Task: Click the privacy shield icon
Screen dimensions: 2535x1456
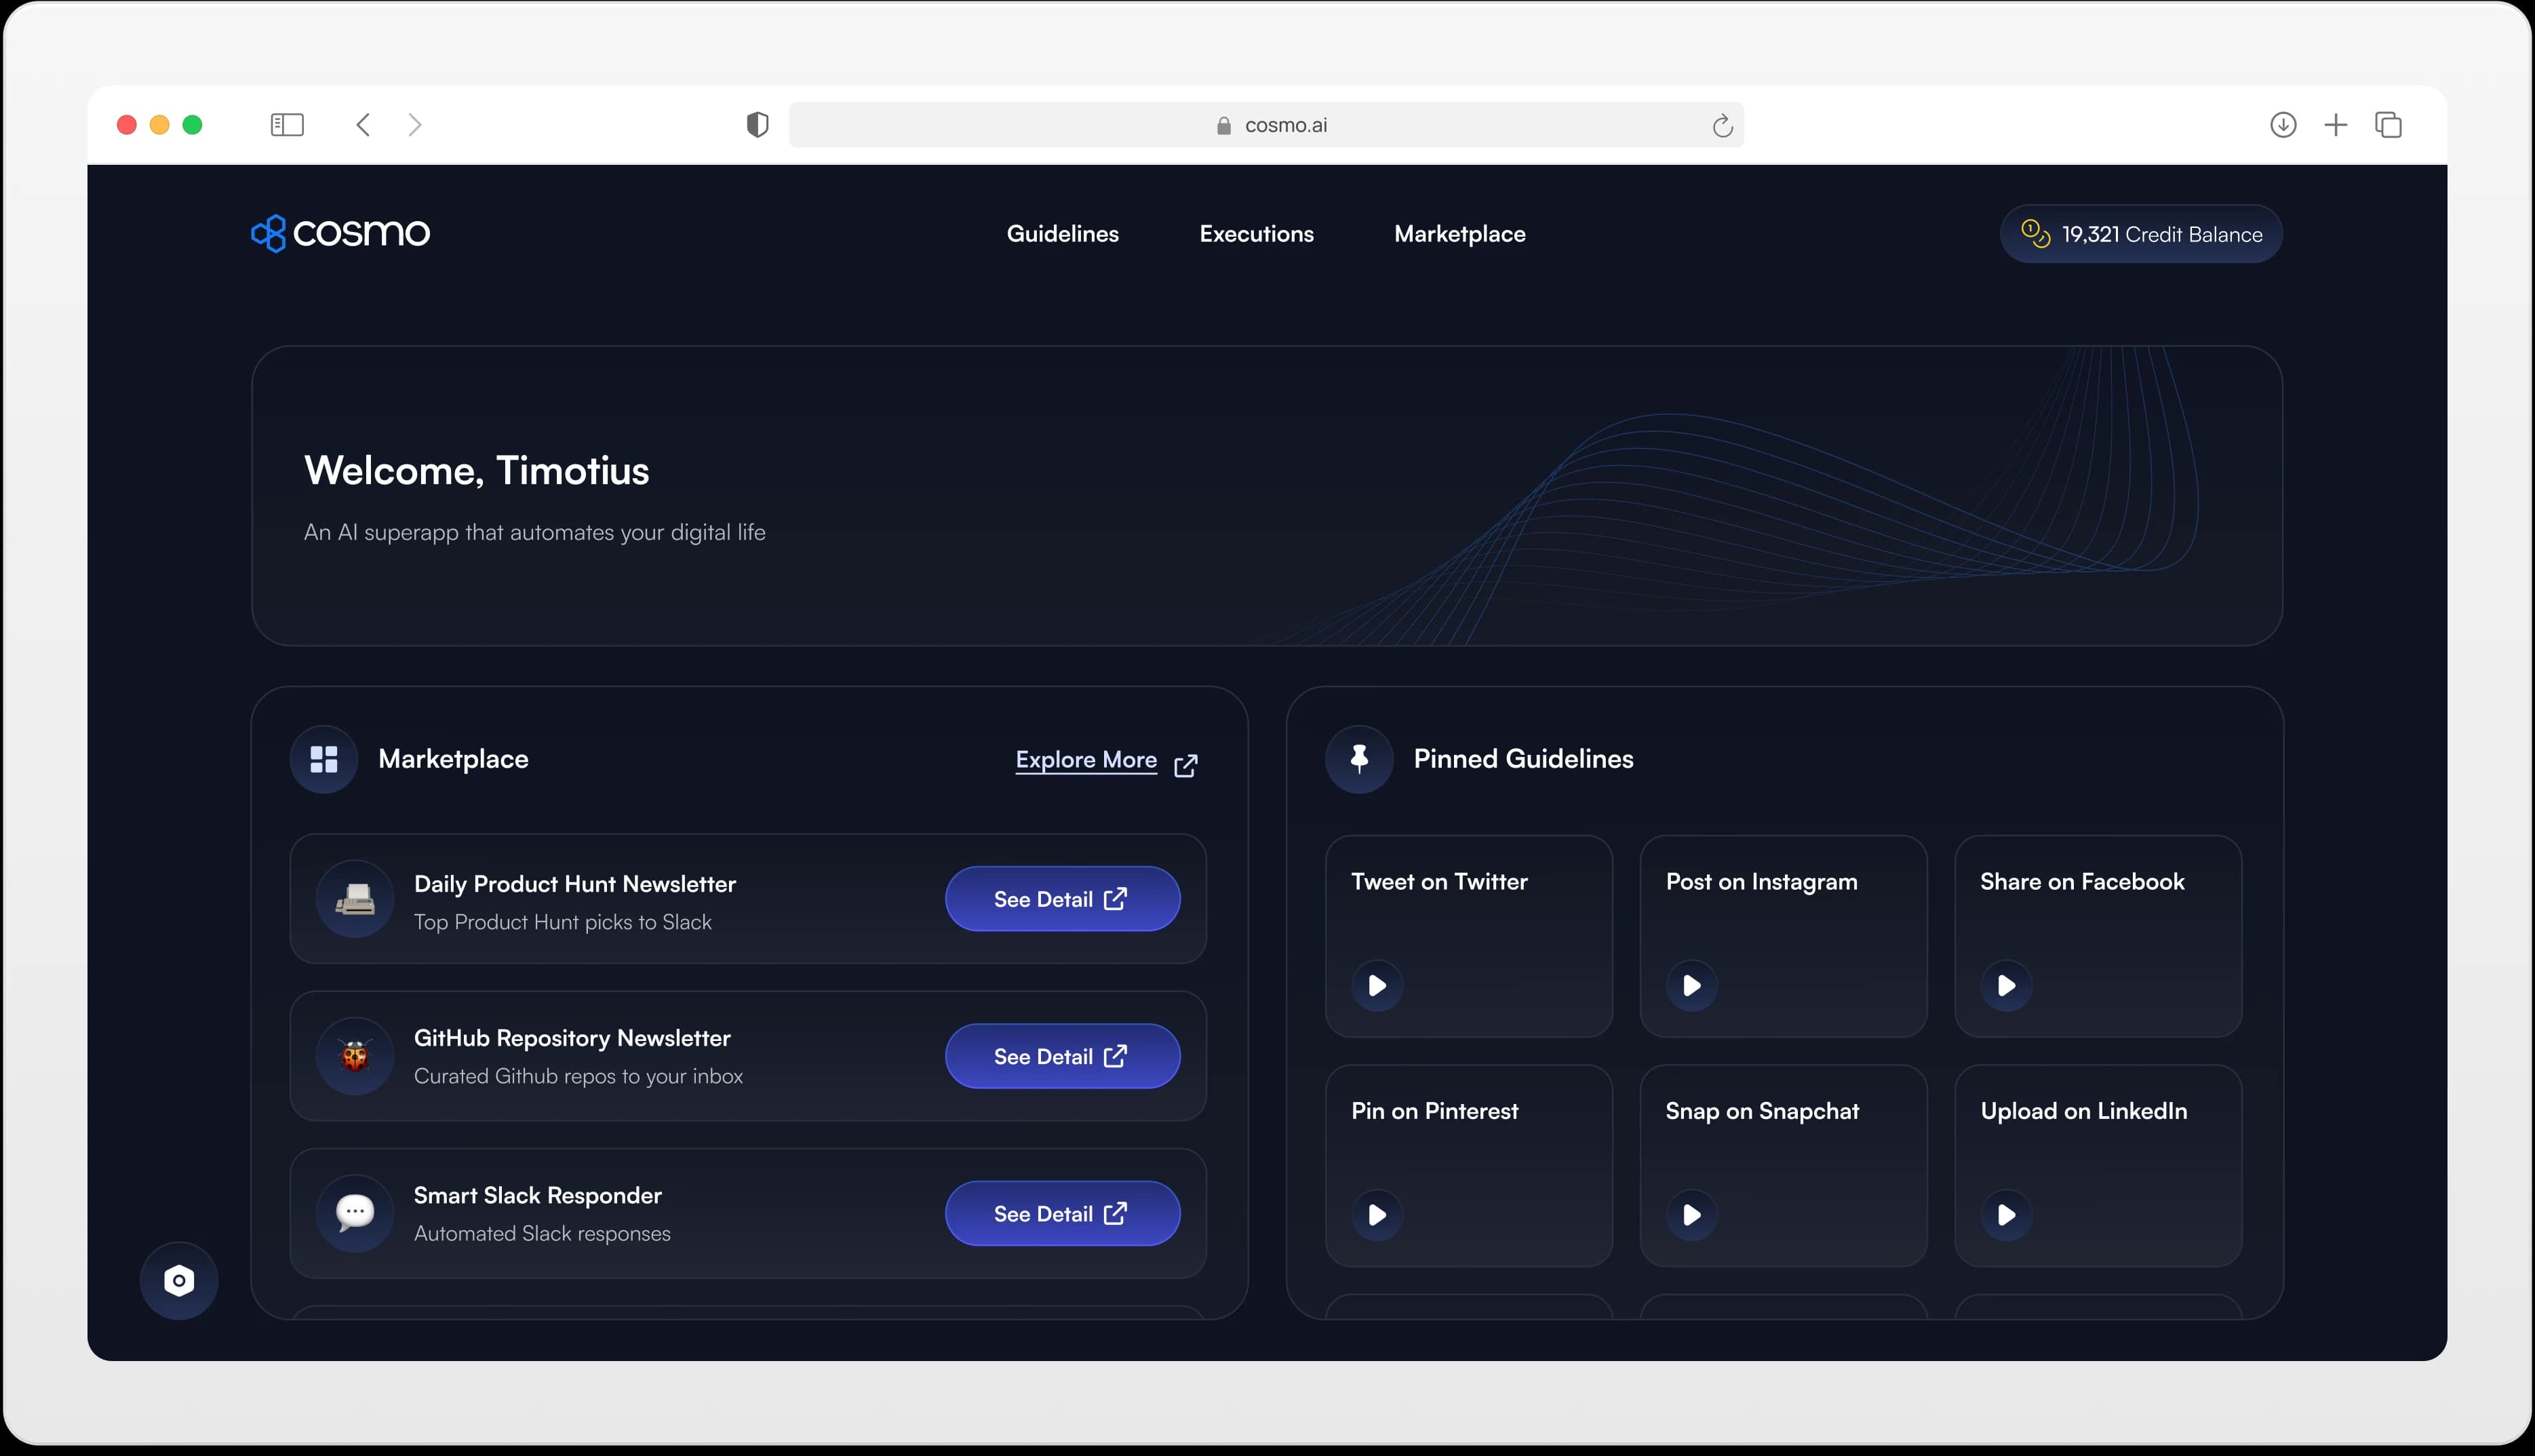Action: (x=758, y=125)
